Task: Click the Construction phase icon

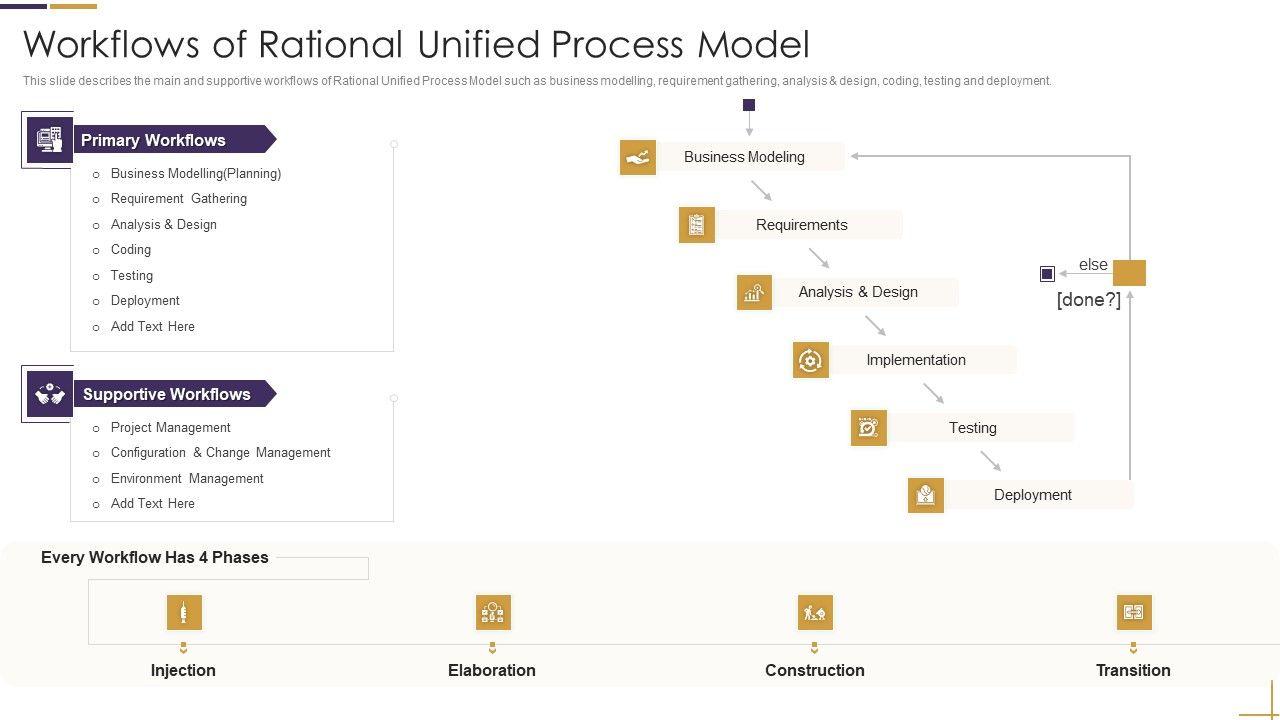Action: tap(815, 612)
